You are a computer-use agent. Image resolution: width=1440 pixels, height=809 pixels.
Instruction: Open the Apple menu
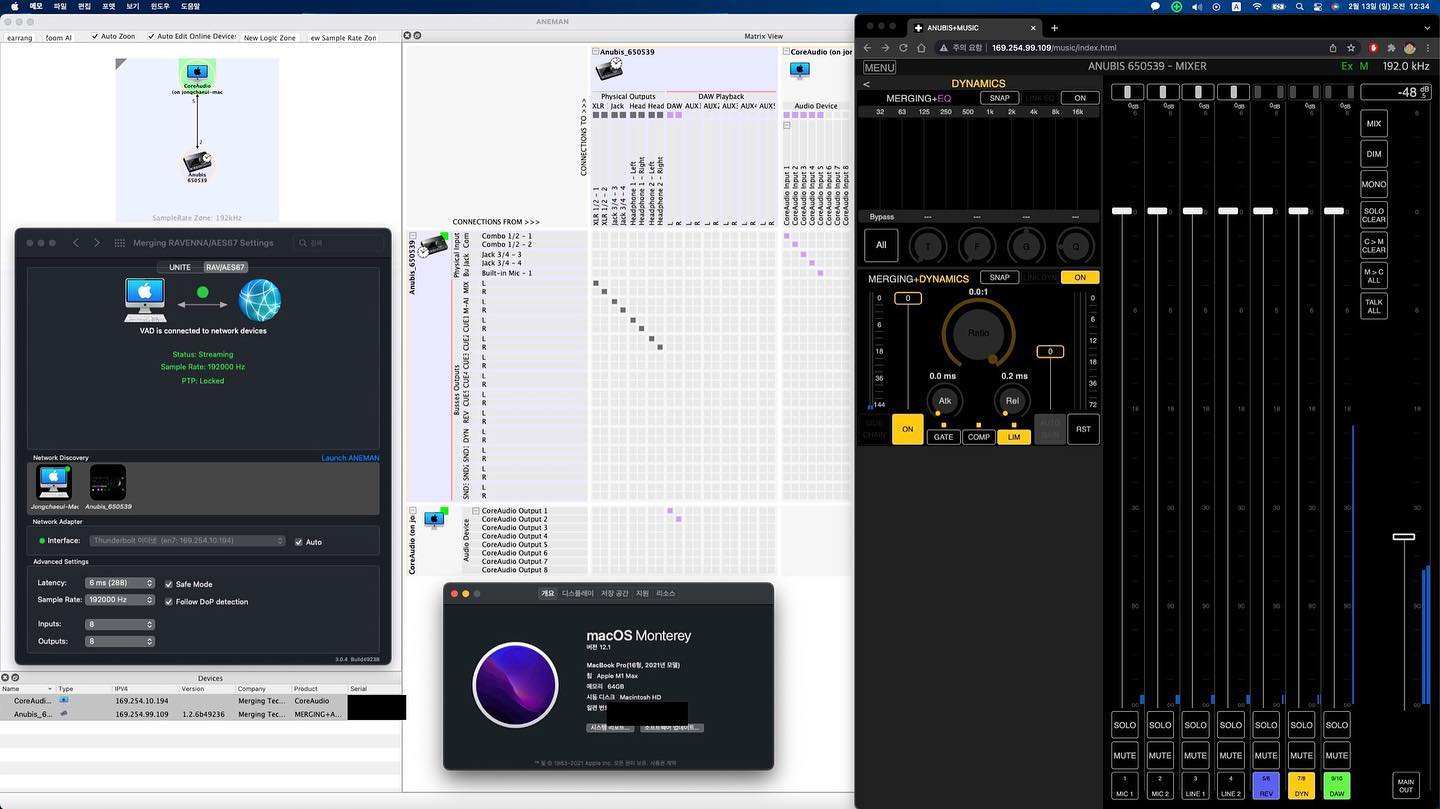click(x=13, y=6)
